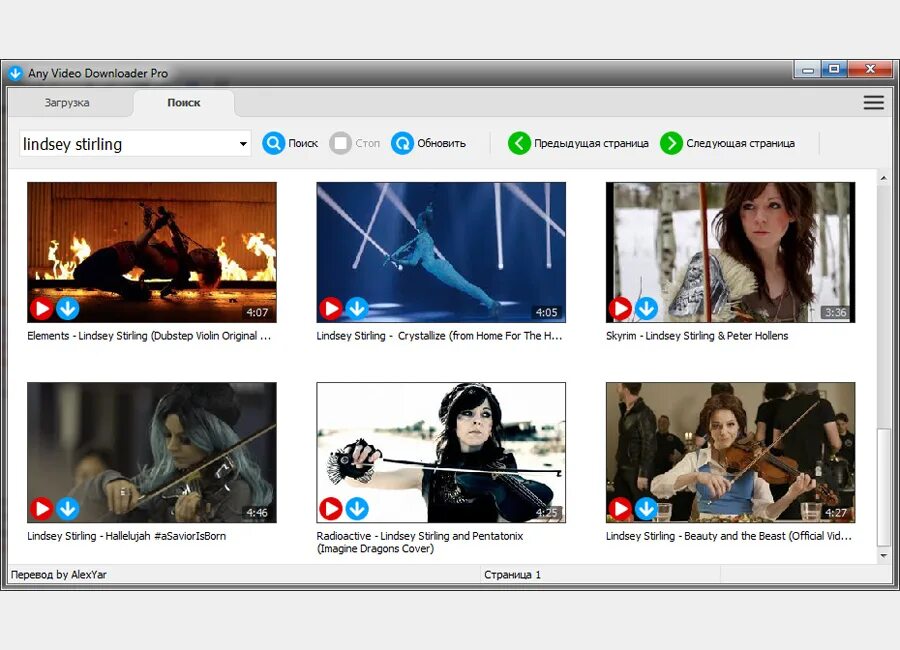The height and width of the screenshot is (650, 900).
Task: Download the Radioactive video
Action: click(357, 509)
